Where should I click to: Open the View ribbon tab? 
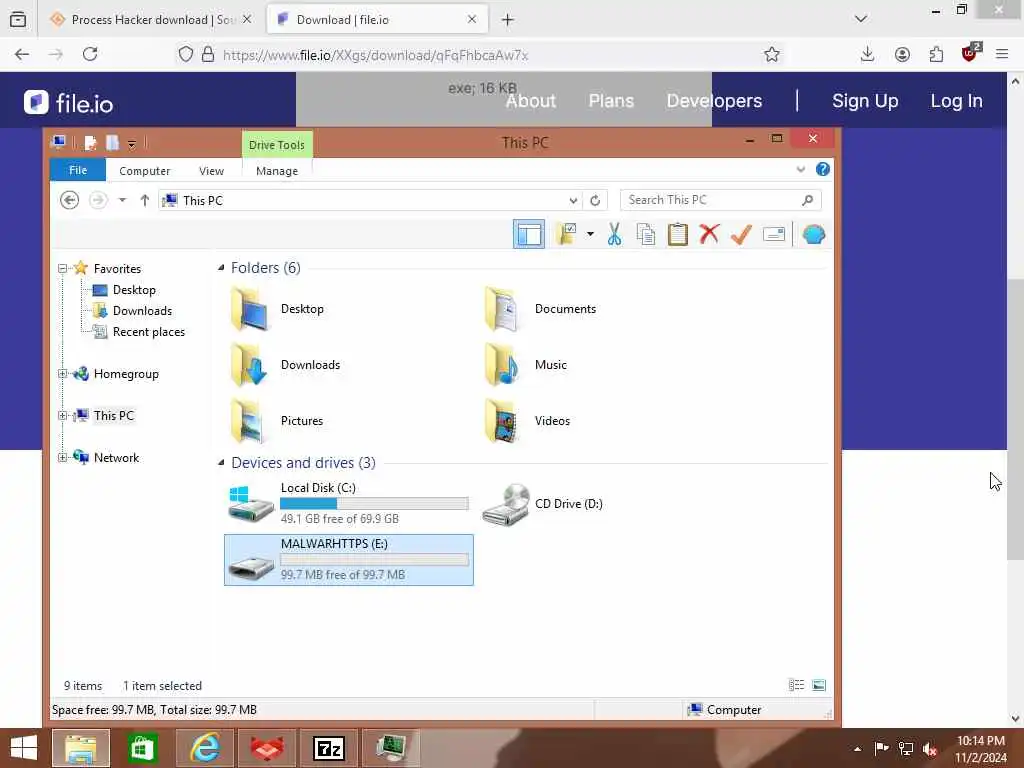[211, 170]
